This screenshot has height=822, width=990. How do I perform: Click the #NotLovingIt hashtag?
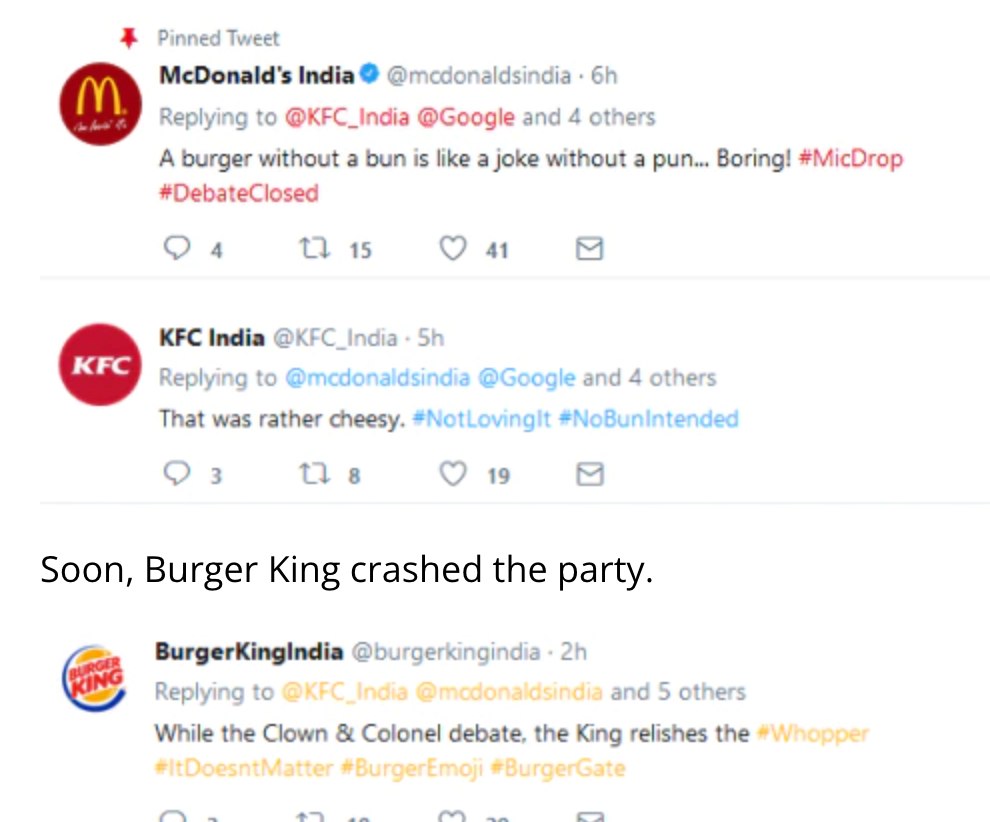[x=481, y=418]
